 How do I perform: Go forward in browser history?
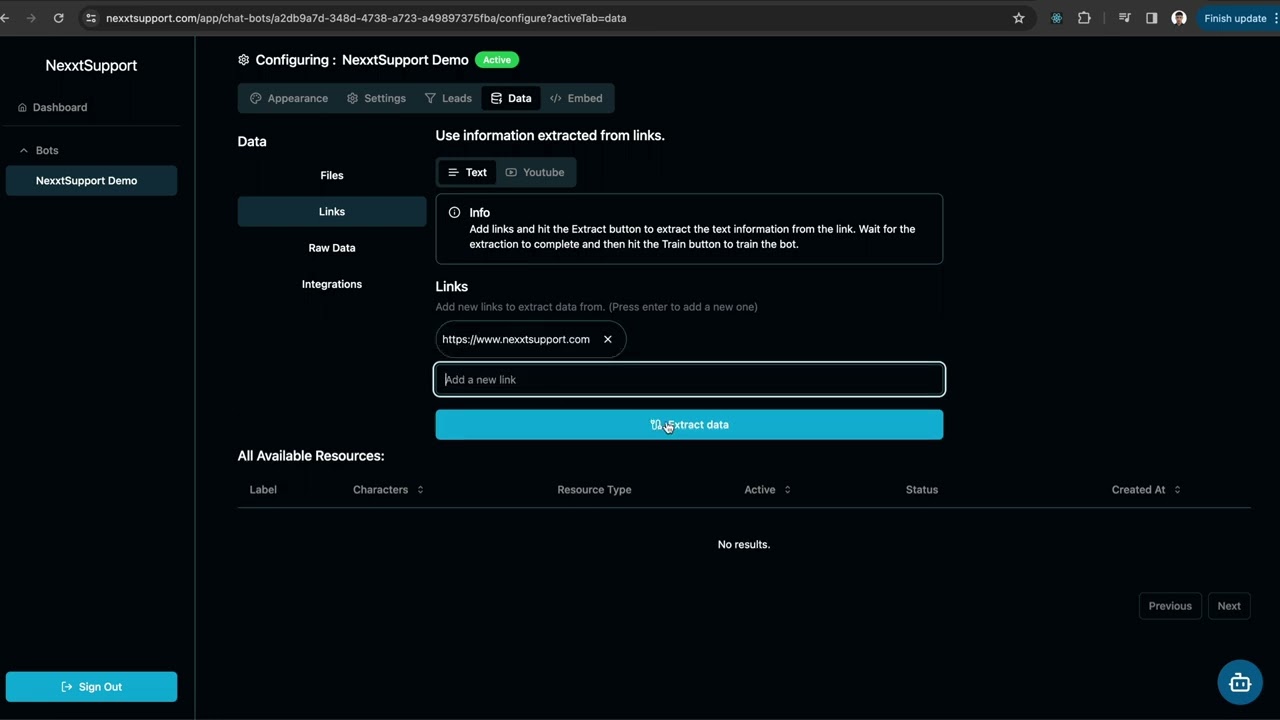30,18
